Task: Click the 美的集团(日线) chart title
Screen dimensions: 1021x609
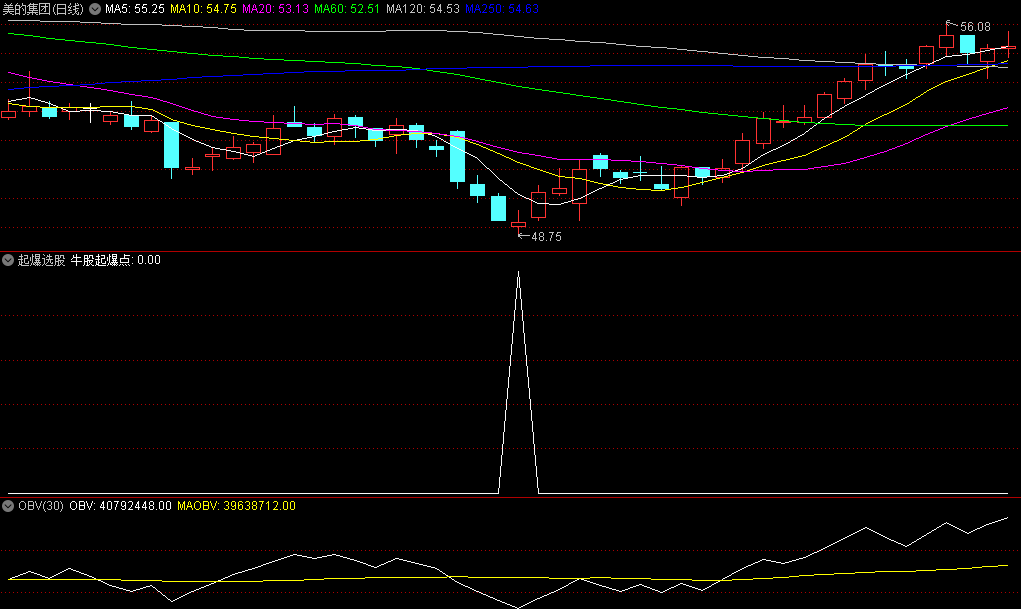Action: (x=43, y=9)
